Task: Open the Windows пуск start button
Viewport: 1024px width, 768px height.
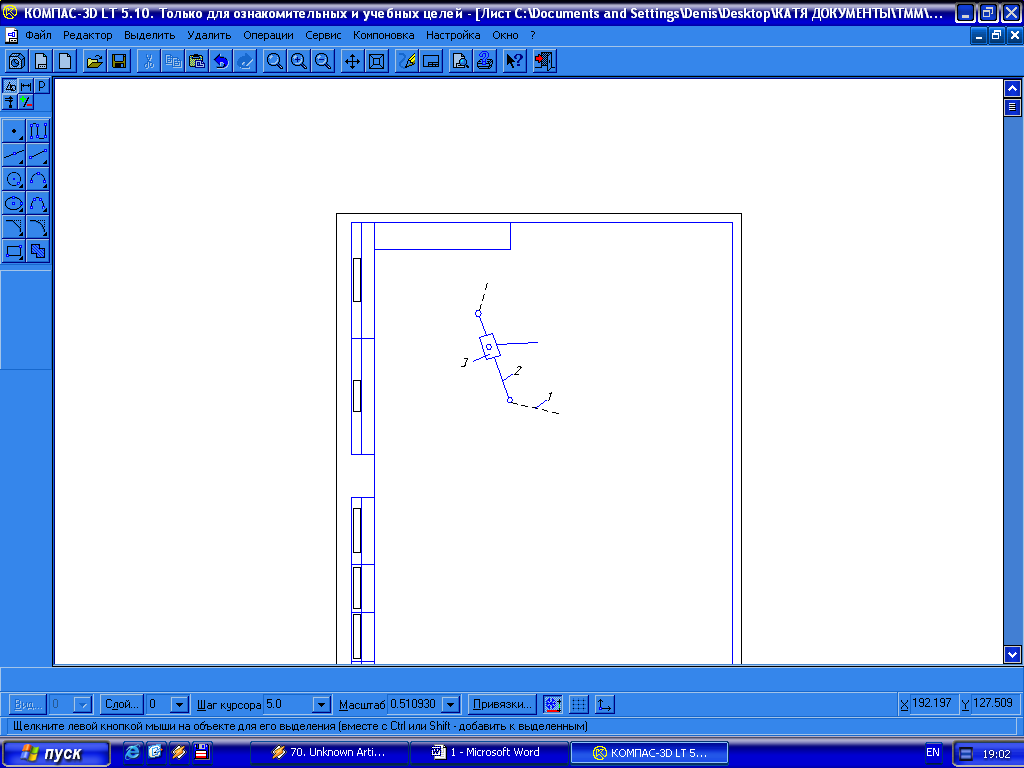Action: pyautogui.click(x=56, y=753)
